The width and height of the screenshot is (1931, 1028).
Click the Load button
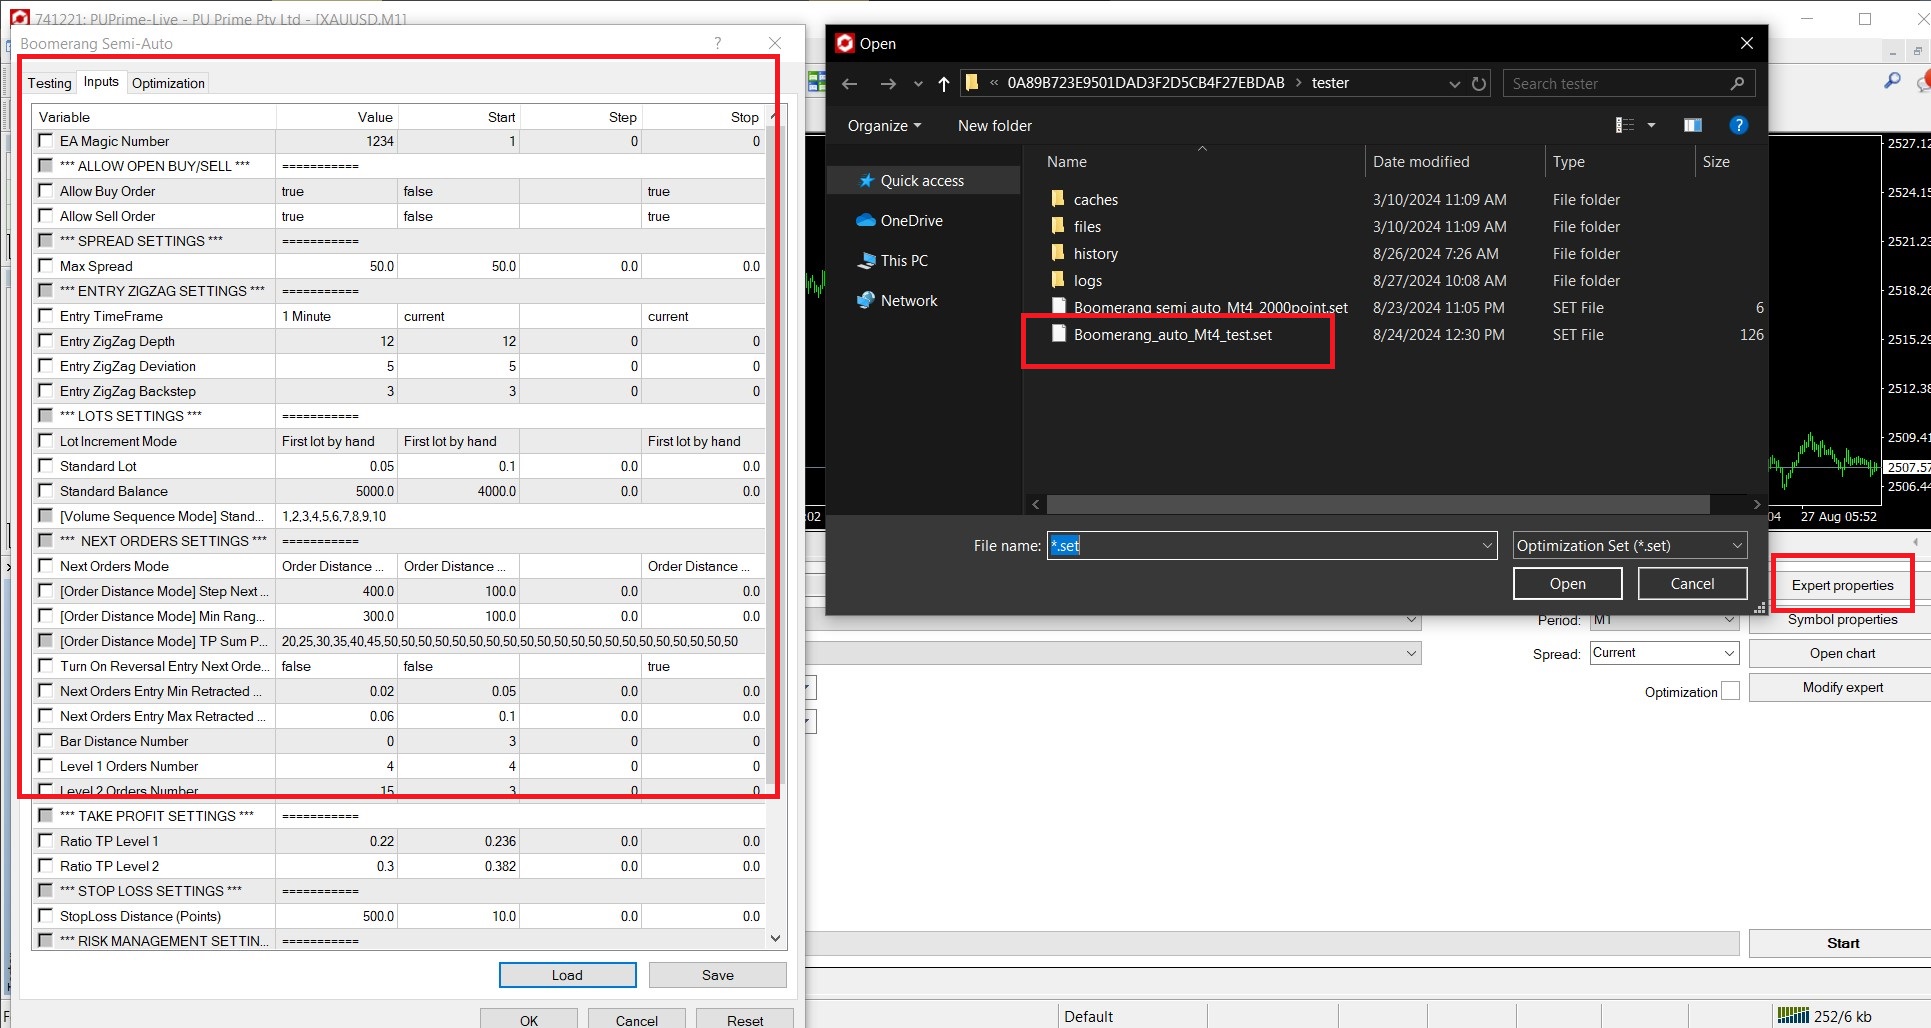567,975
